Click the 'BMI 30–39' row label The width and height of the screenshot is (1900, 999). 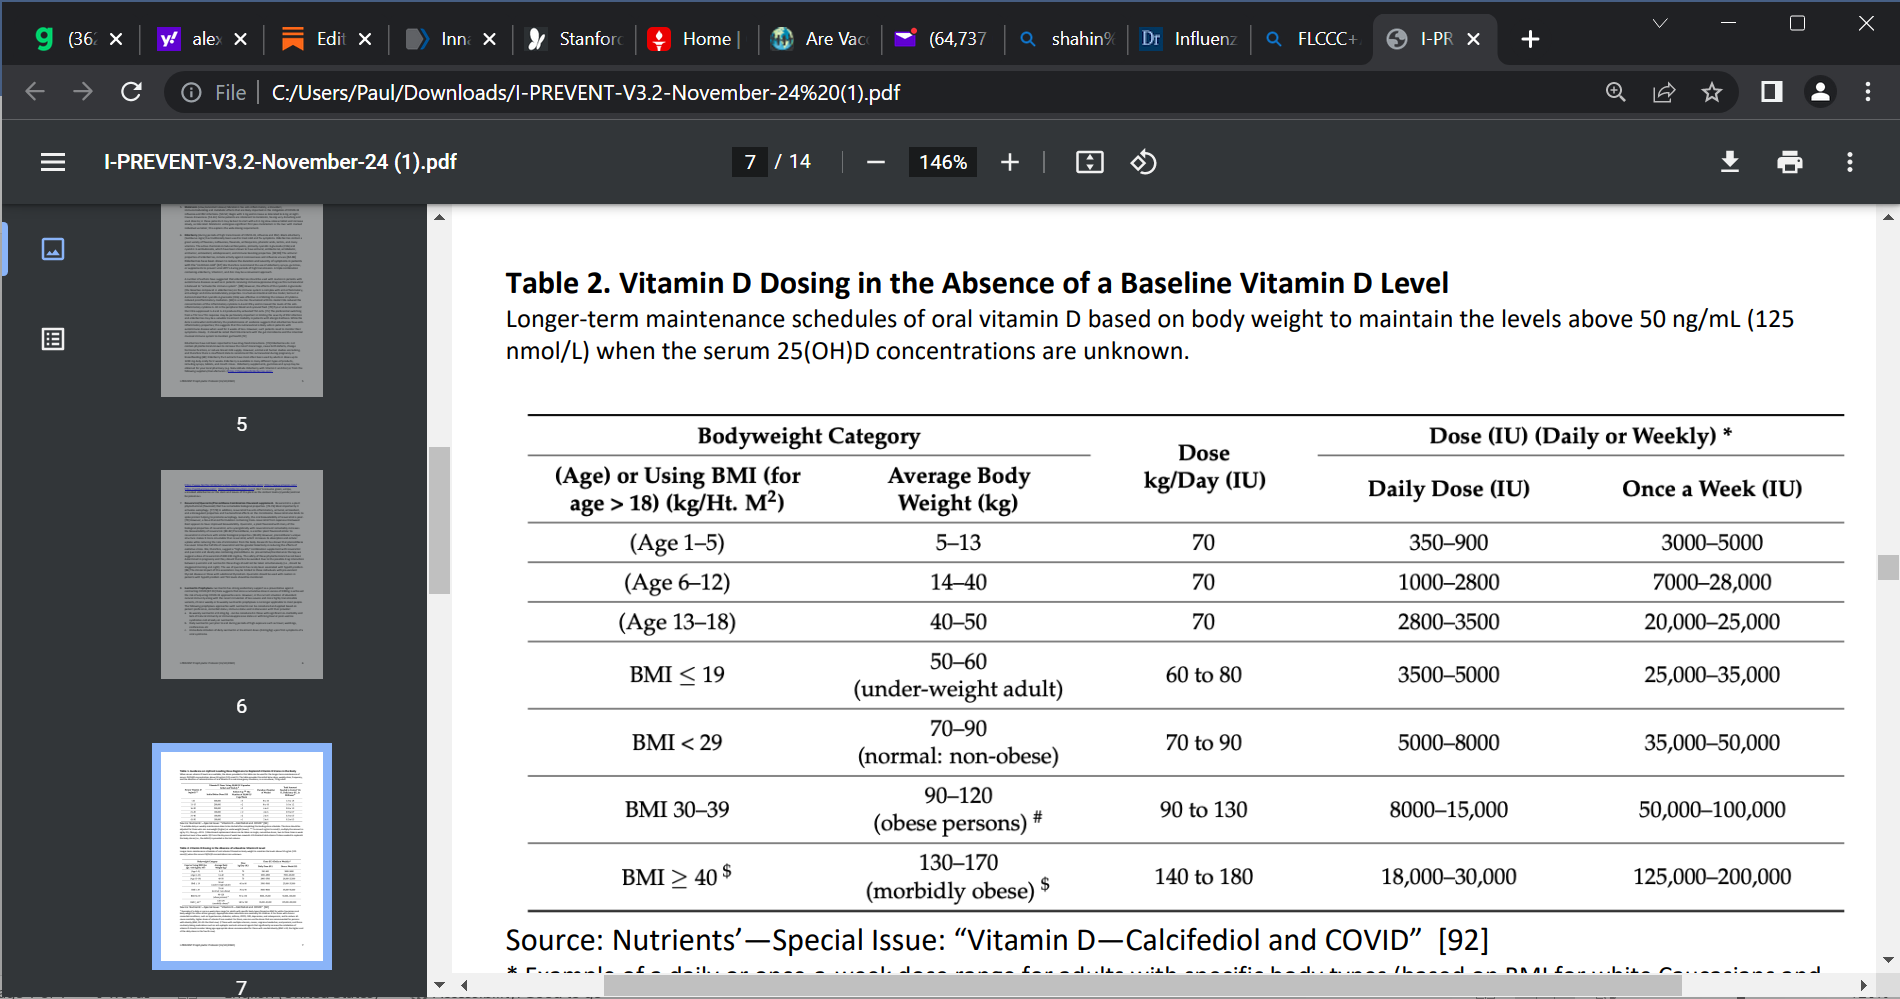tap(677, 809)
